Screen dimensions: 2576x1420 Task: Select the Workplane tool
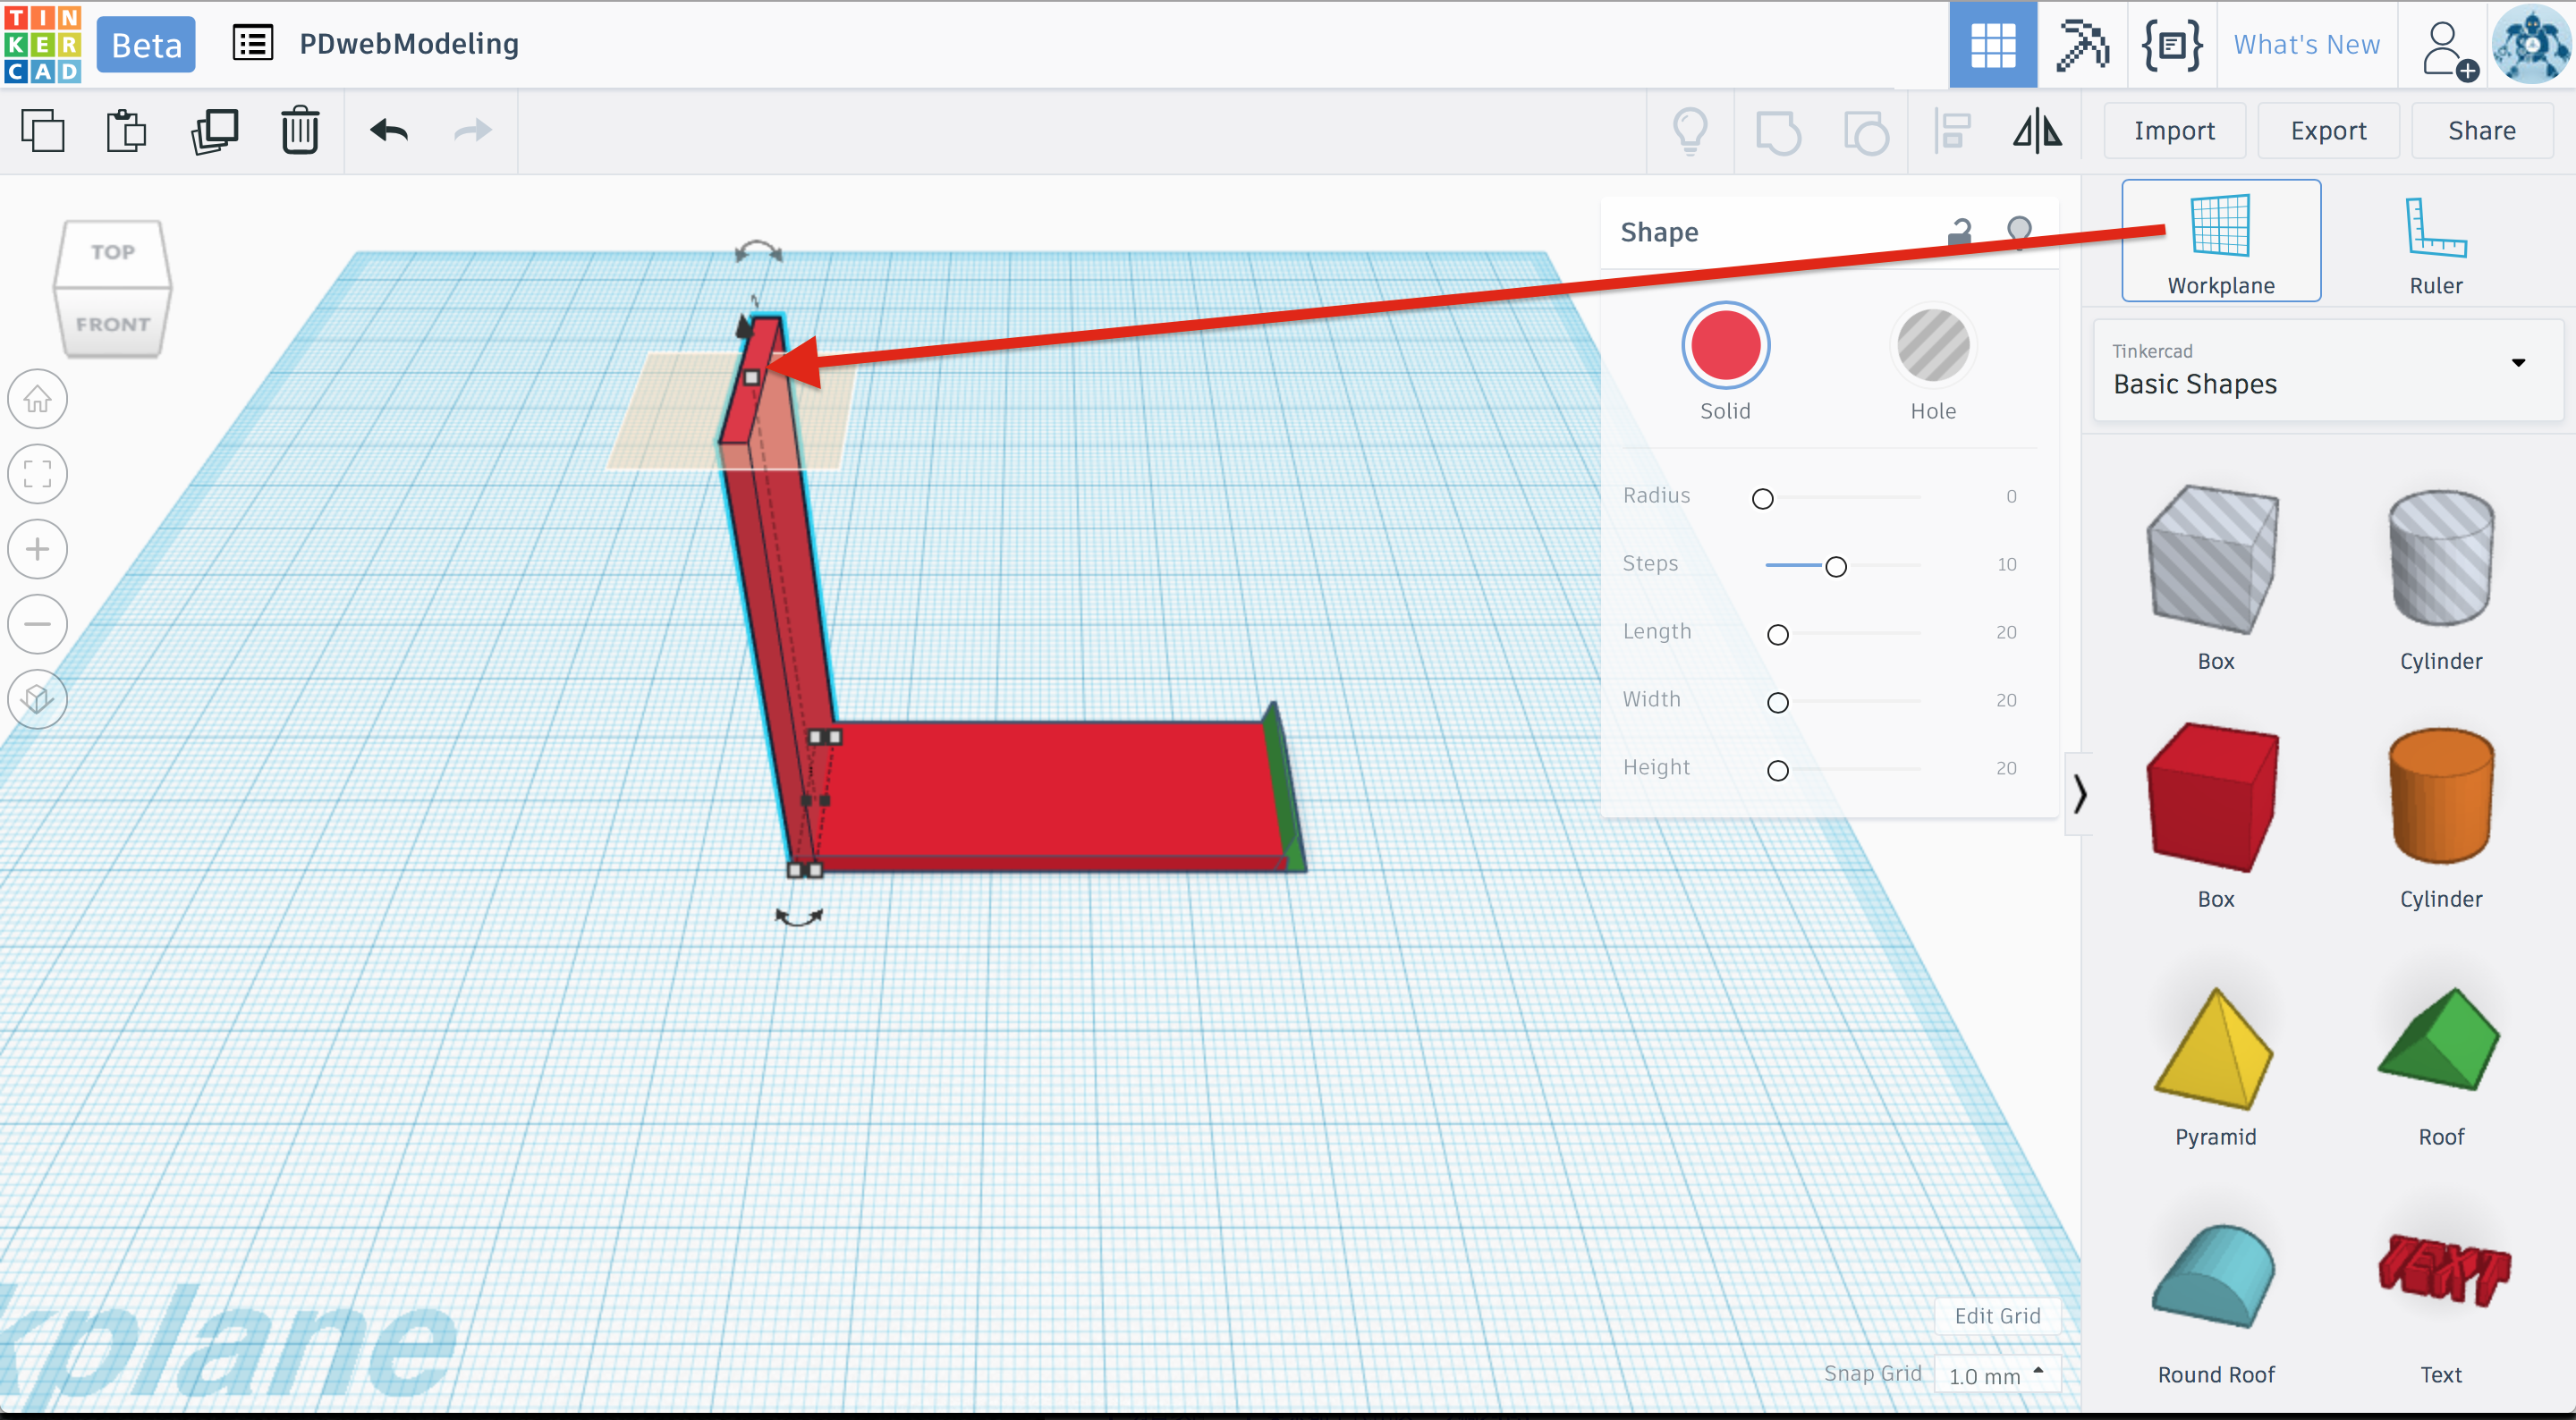click(2220, 241)
